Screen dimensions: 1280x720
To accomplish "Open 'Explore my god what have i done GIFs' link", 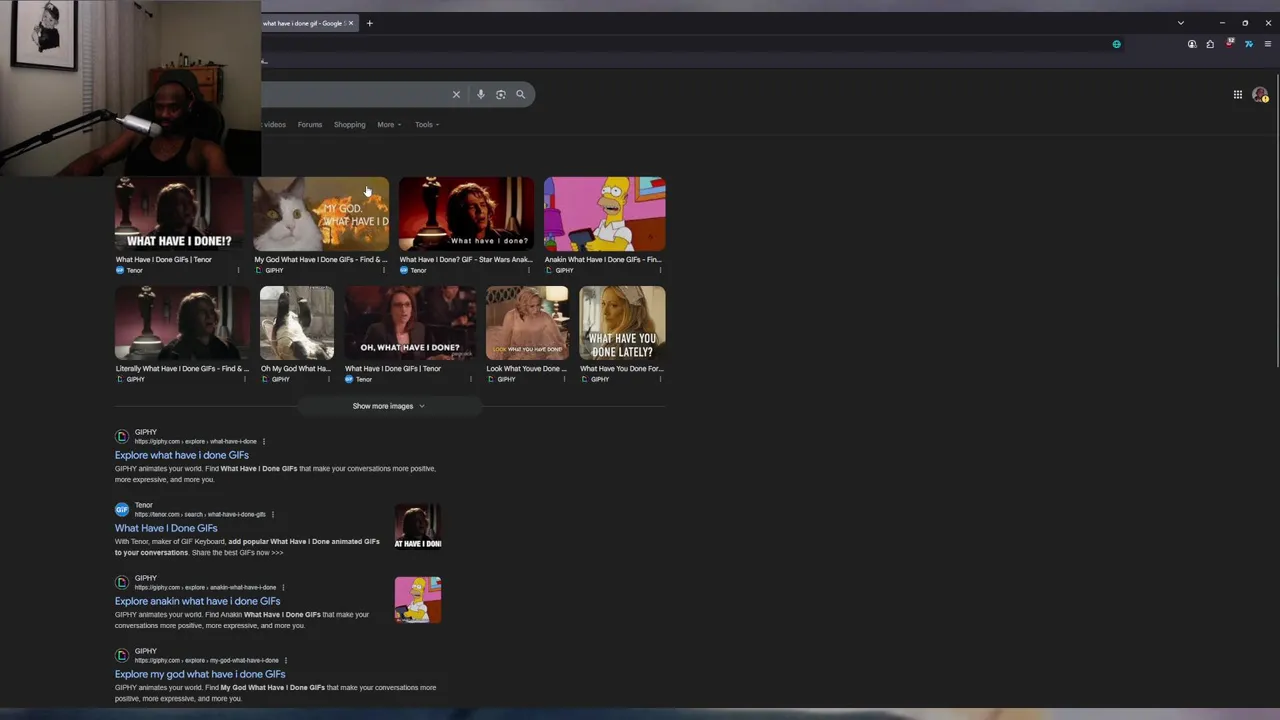I will click(200, 674).
